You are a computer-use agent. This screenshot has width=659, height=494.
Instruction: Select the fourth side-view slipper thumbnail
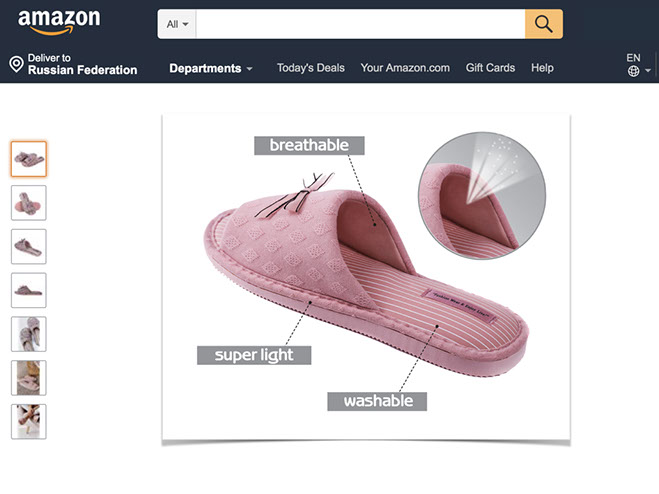(x=29, y=290)
